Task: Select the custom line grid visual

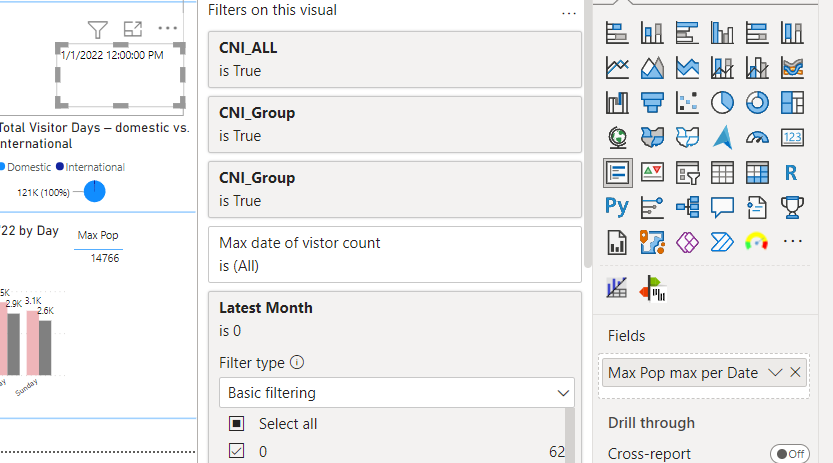Action: coord(616,288)
